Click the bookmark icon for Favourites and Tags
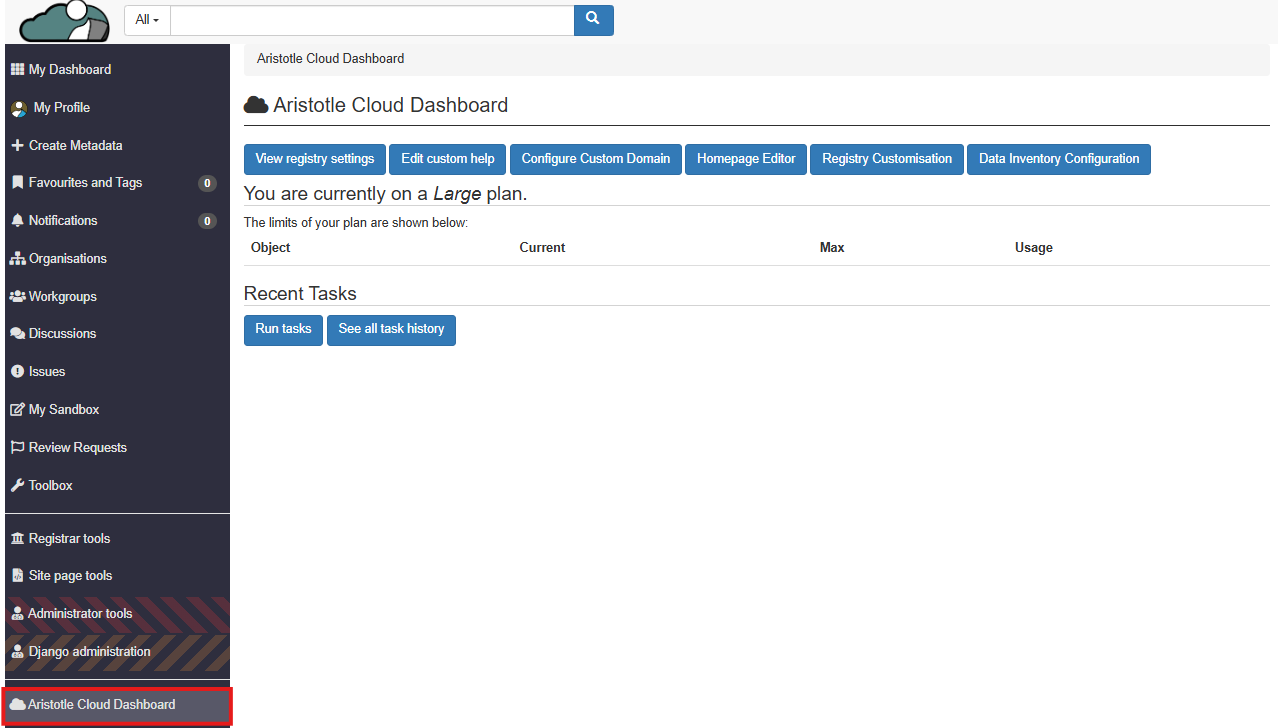 pos(17,183)
